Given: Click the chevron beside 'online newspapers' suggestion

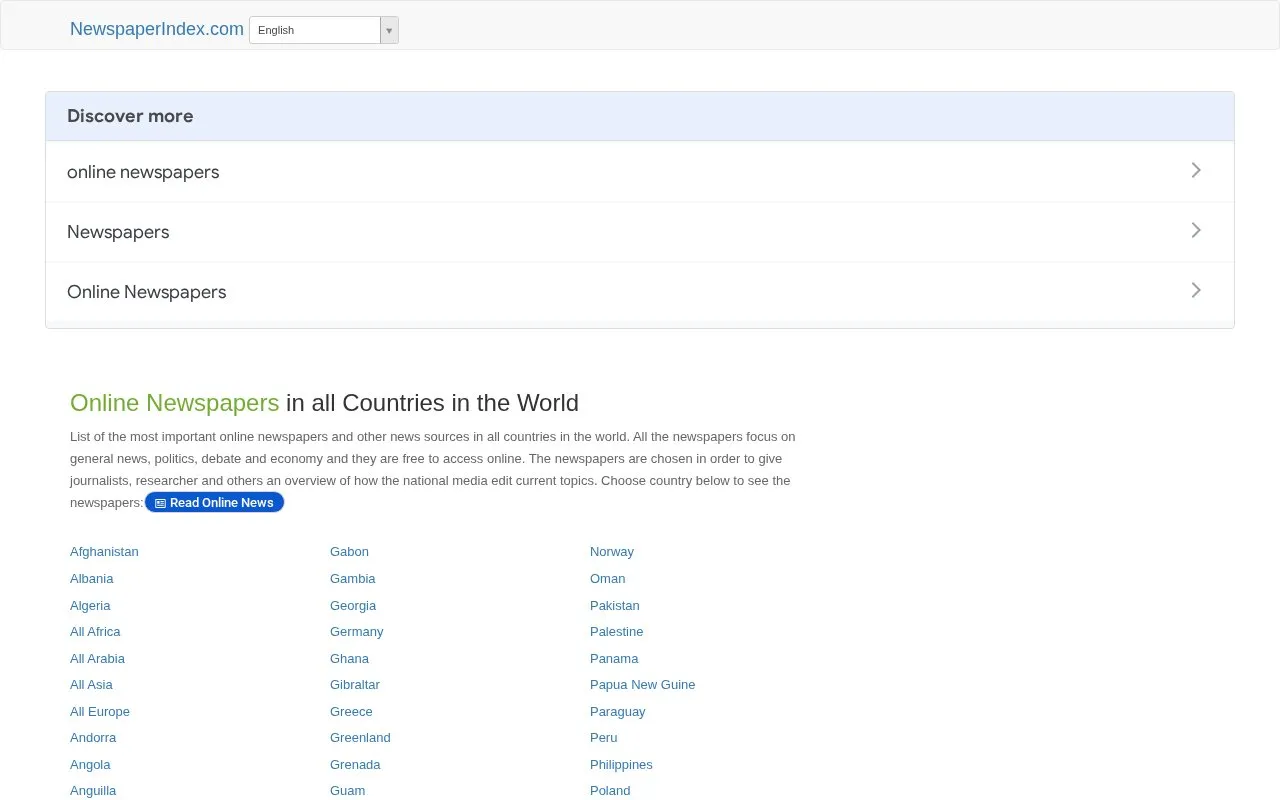Looking at the screenshot, I should tap(1196, 170).
